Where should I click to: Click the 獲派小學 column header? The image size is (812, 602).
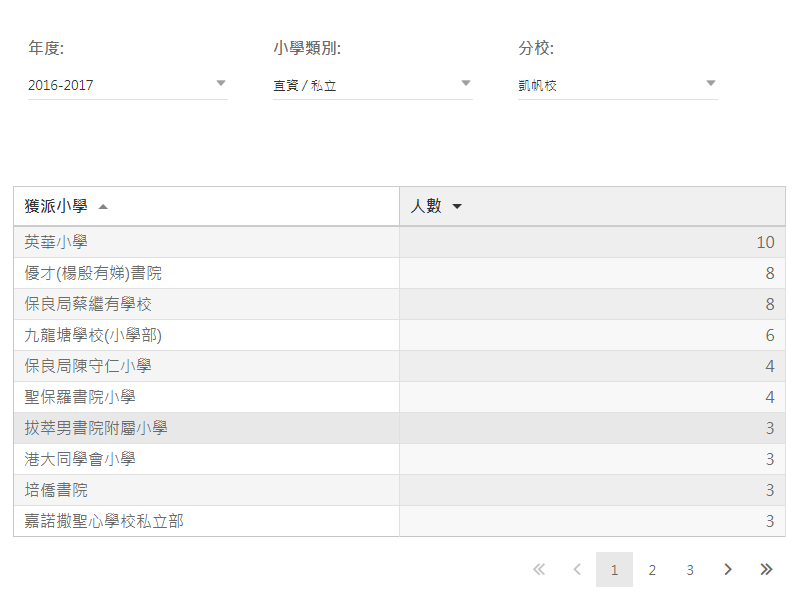pyautogui.click(x=56, y=206)
